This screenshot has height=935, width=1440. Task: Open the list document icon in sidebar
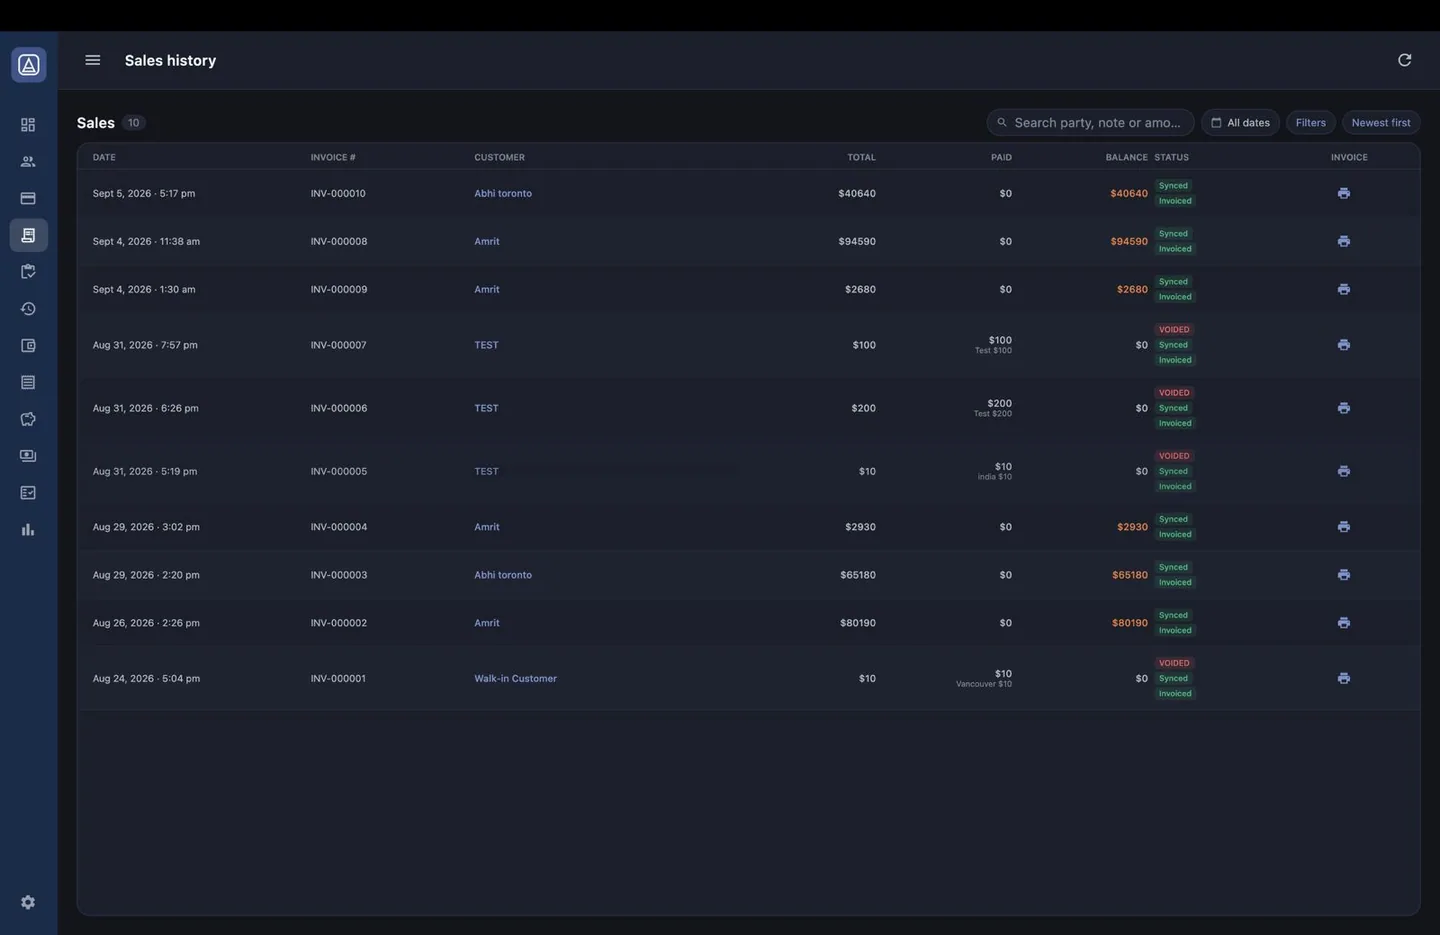pyautogui.click(x=28, y=382)
